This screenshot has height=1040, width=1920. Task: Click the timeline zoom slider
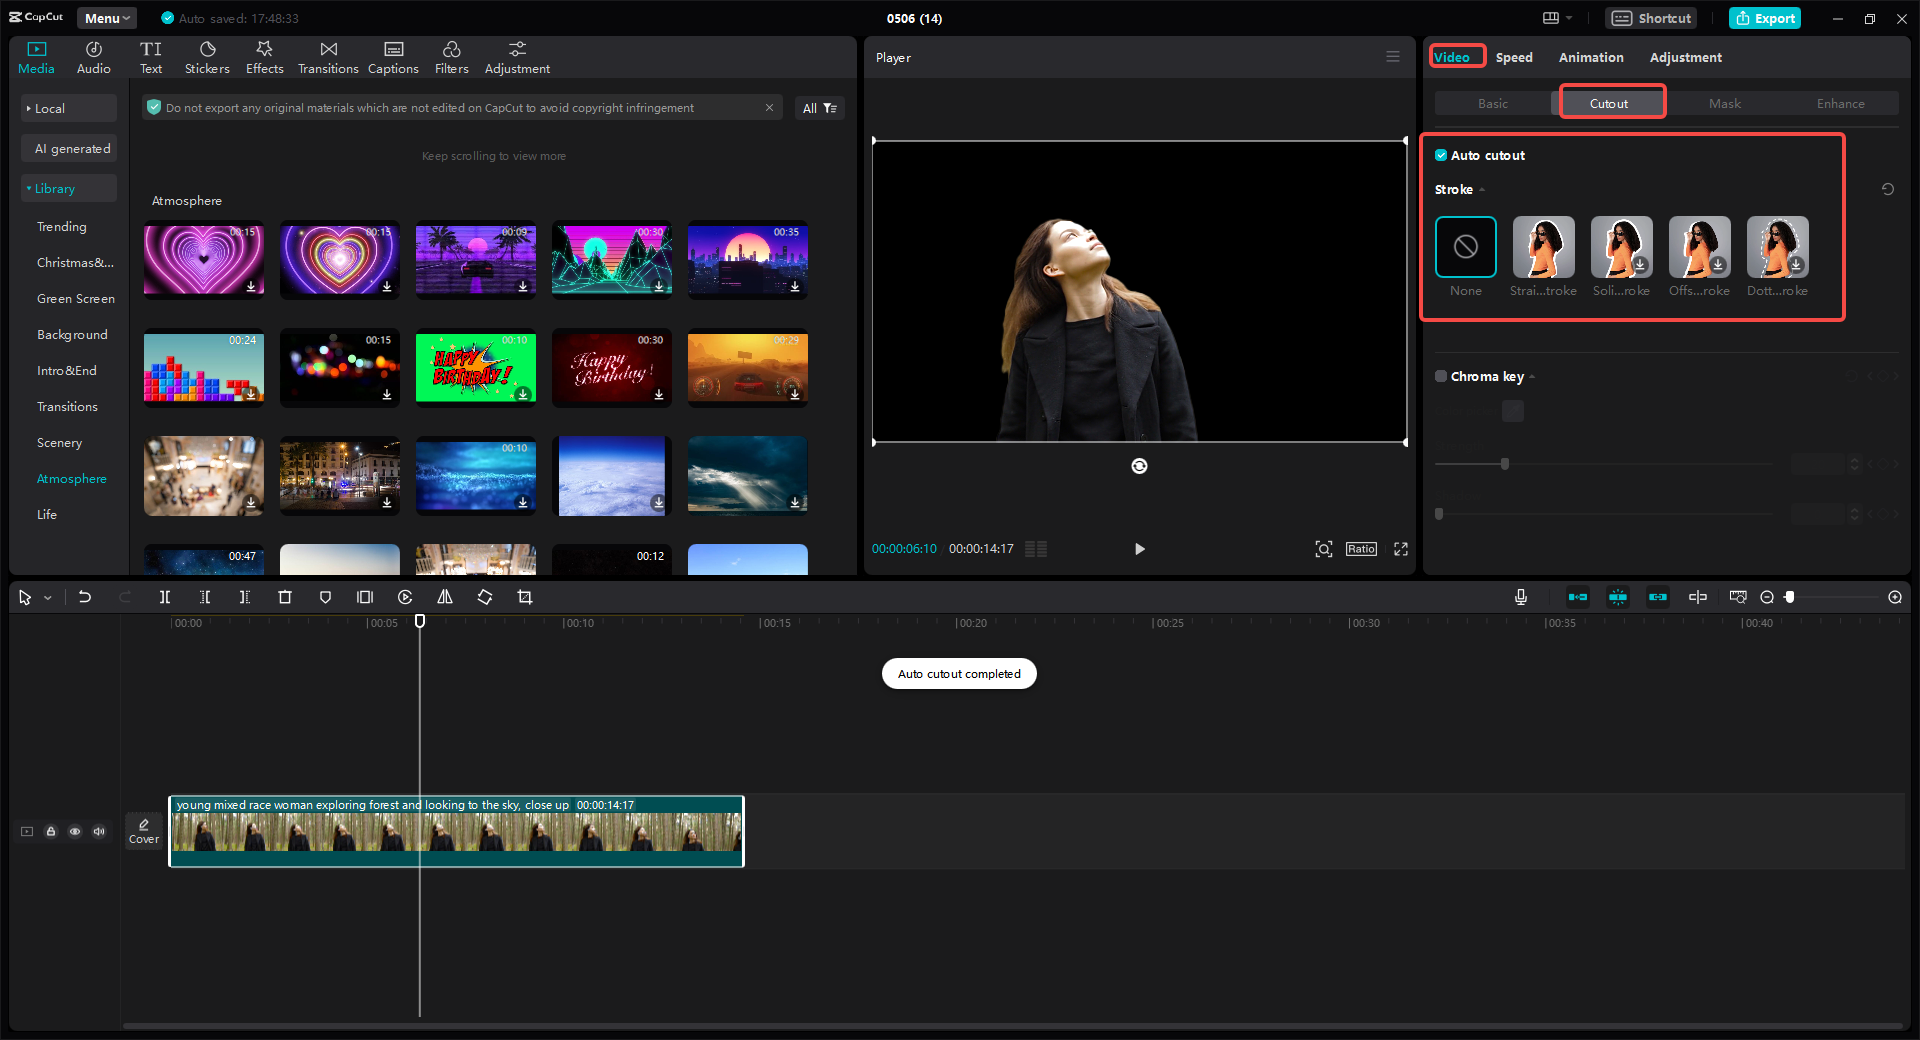[x=1830, y=597]
